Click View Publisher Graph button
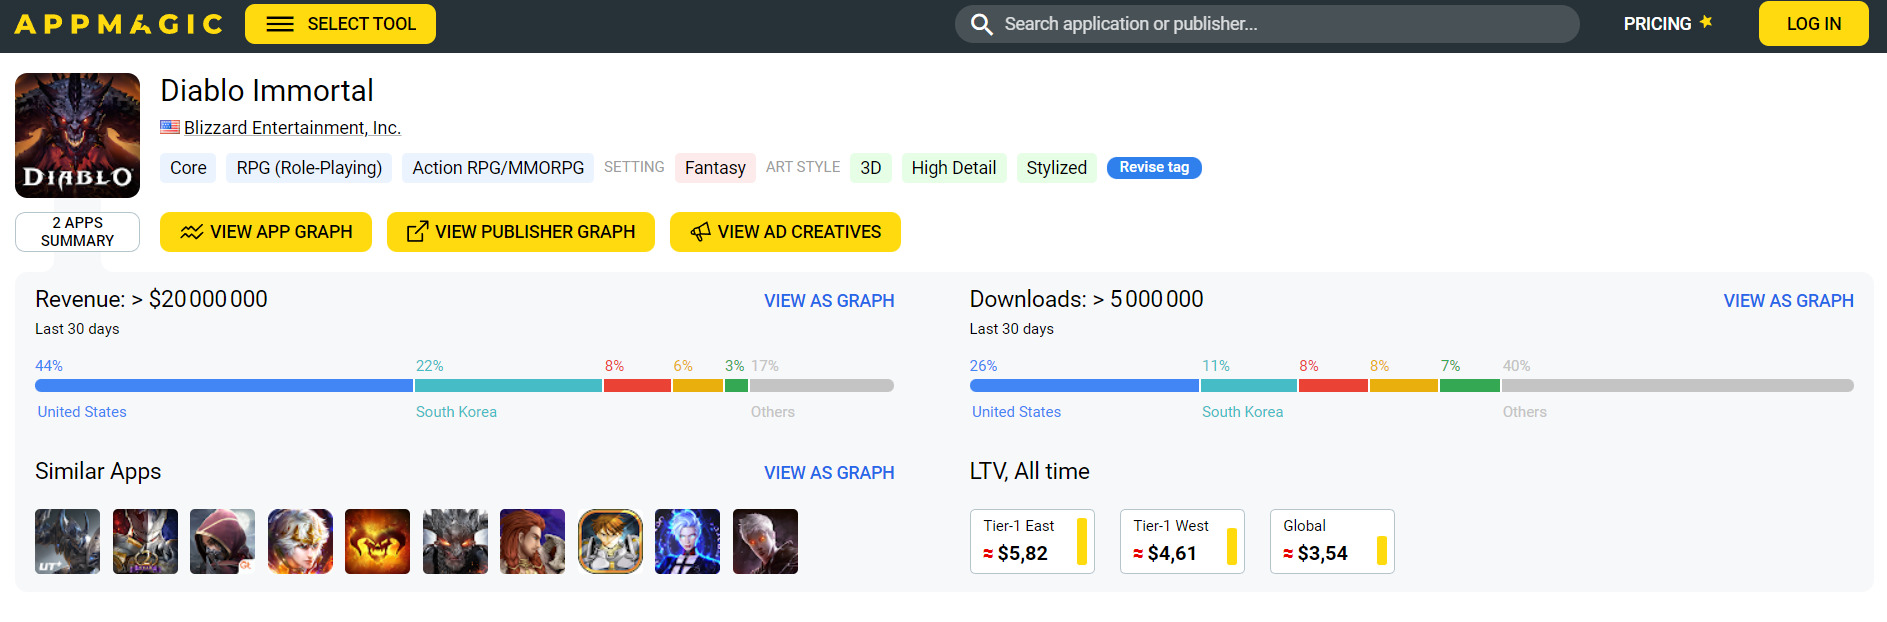The height and width of the screenshot is (622, 1887). click(x=521, y=232)
